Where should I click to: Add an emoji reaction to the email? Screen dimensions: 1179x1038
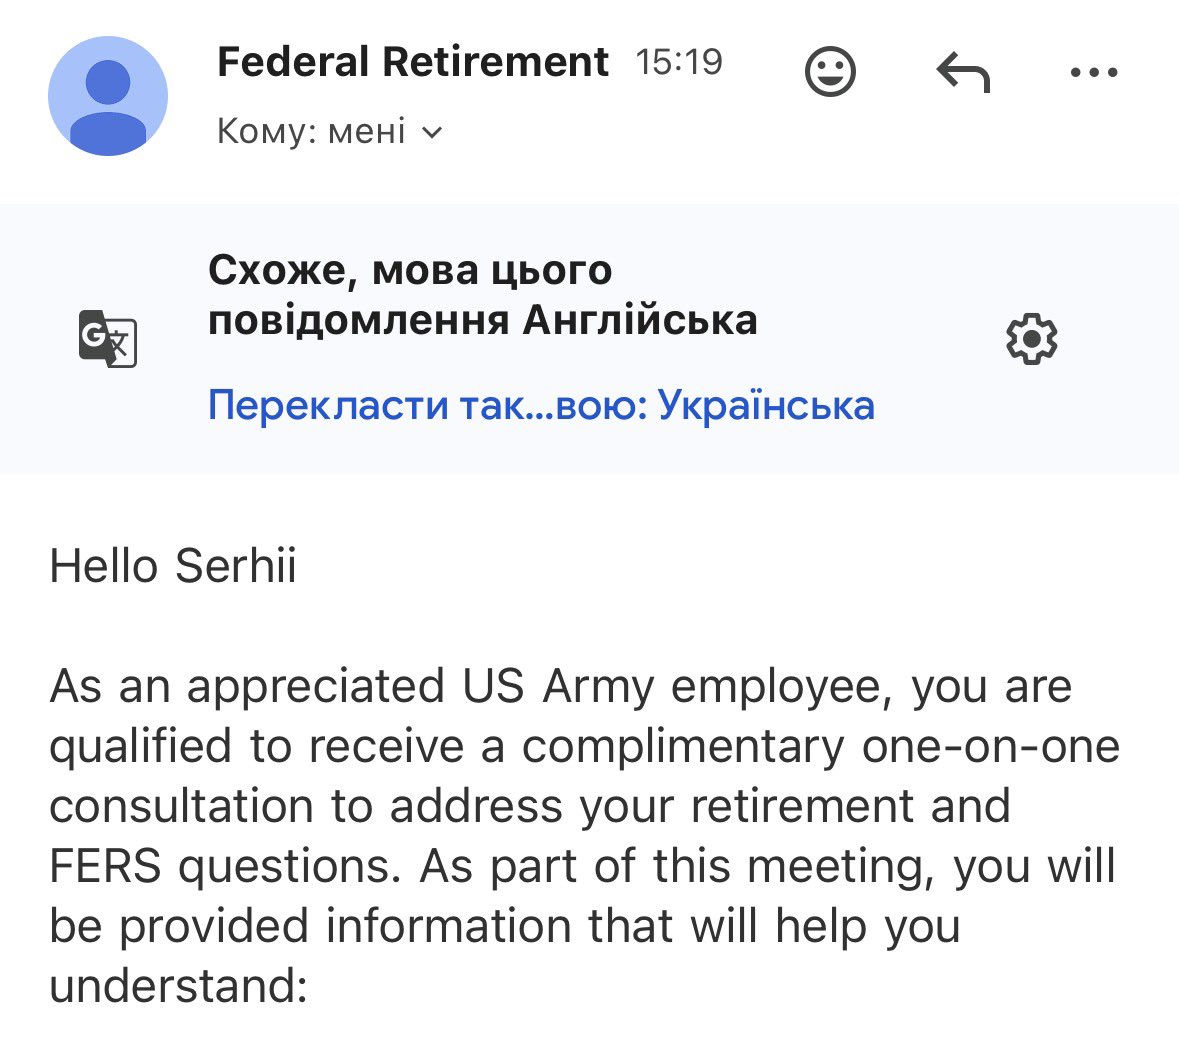[830, 72]
